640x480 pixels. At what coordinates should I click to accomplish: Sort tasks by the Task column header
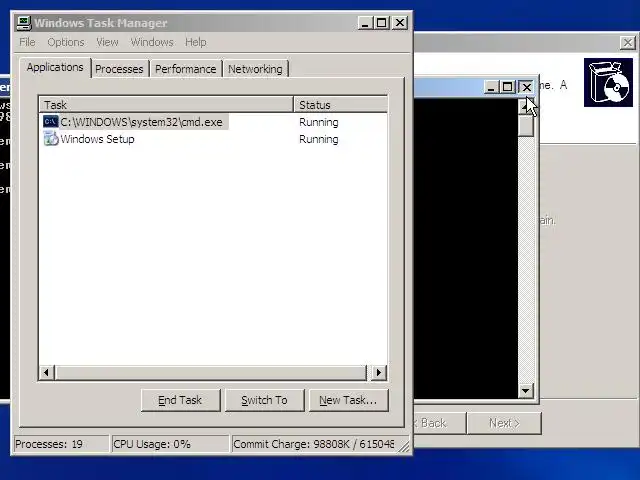click(166, 105)
